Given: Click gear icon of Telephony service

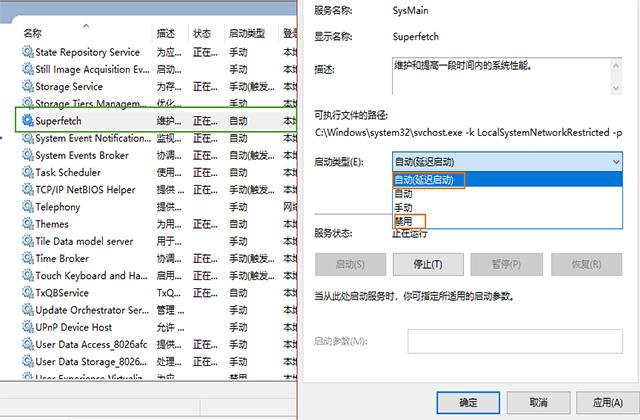Looking at the screenshot, I should 28,207.
